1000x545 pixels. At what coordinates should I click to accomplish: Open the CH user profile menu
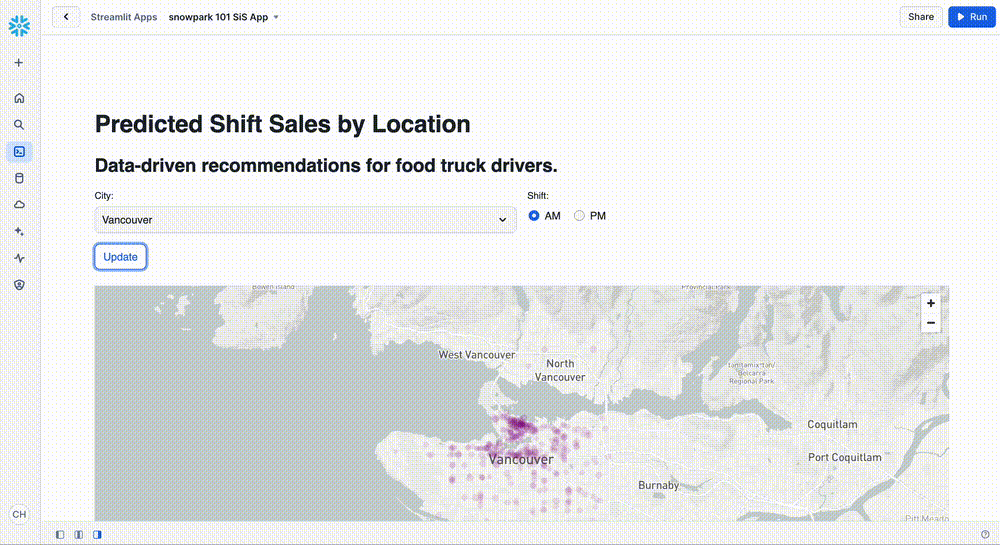coord(19,514)
